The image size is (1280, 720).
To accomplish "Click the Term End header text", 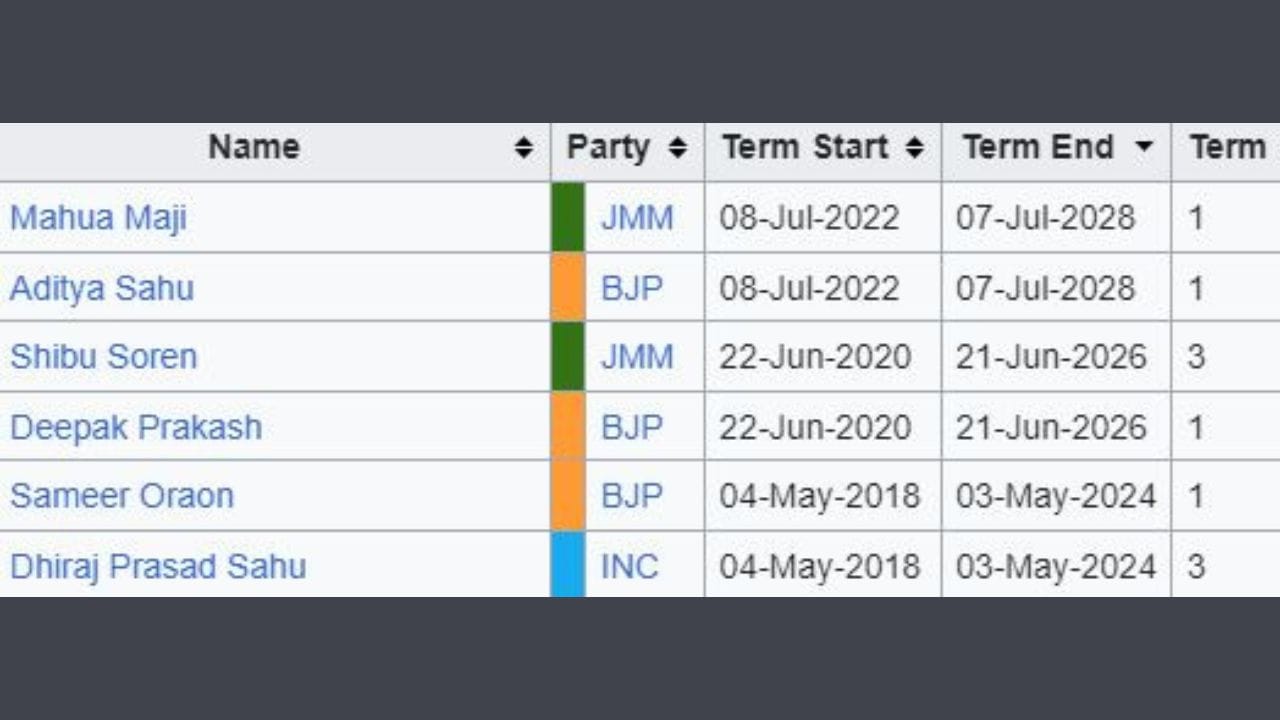I will pyautogui.click(x=1037, y=148).
